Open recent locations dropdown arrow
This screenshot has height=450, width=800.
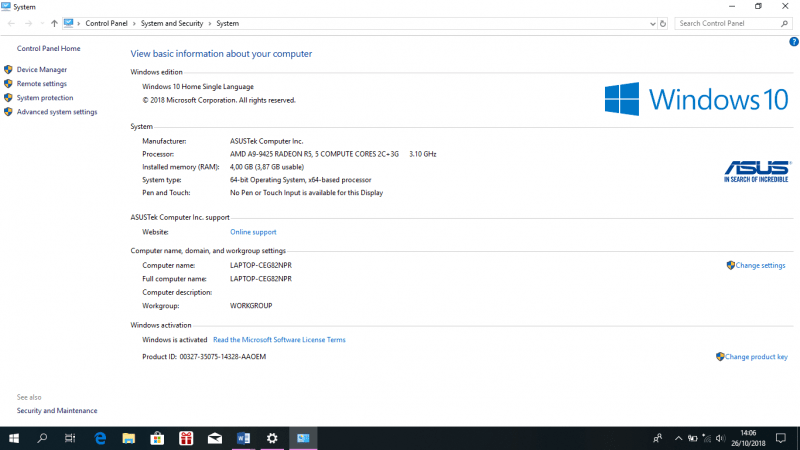pyautogui.click(x=42, y=23)
